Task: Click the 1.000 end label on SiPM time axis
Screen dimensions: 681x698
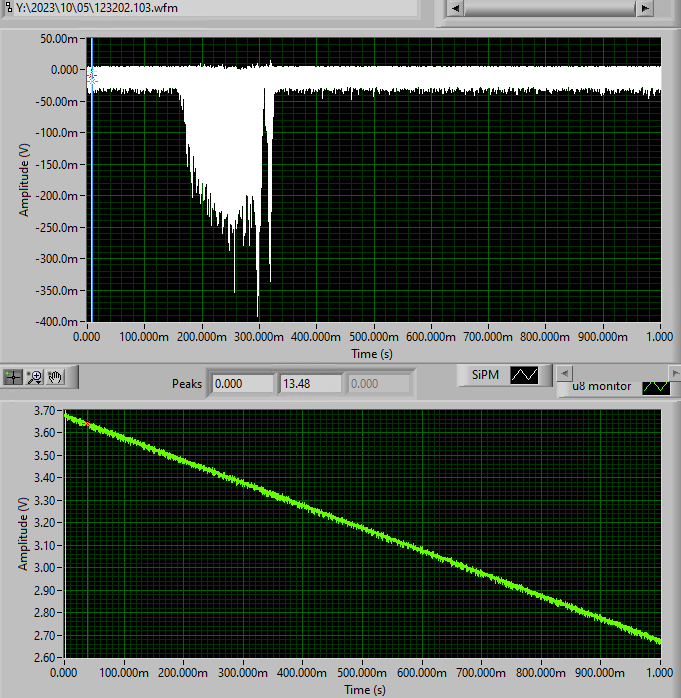Action: pyautogui.click(x=660, y=337)
